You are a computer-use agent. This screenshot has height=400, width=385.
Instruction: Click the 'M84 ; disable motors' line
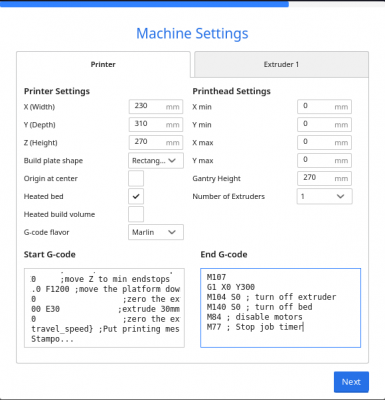[254, 317]
